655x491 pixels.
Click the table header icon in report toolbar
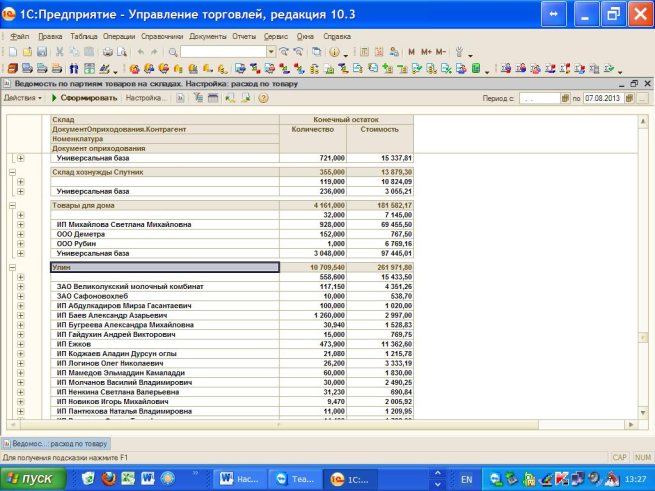point(213,98)
